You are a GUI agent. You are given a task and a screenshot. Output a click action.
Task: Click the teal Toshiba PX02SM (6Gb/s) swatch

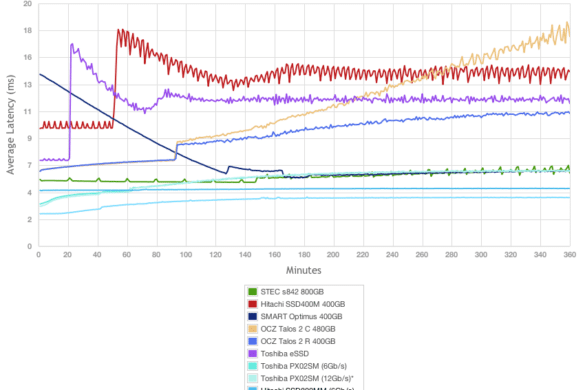tap(253, 366)
